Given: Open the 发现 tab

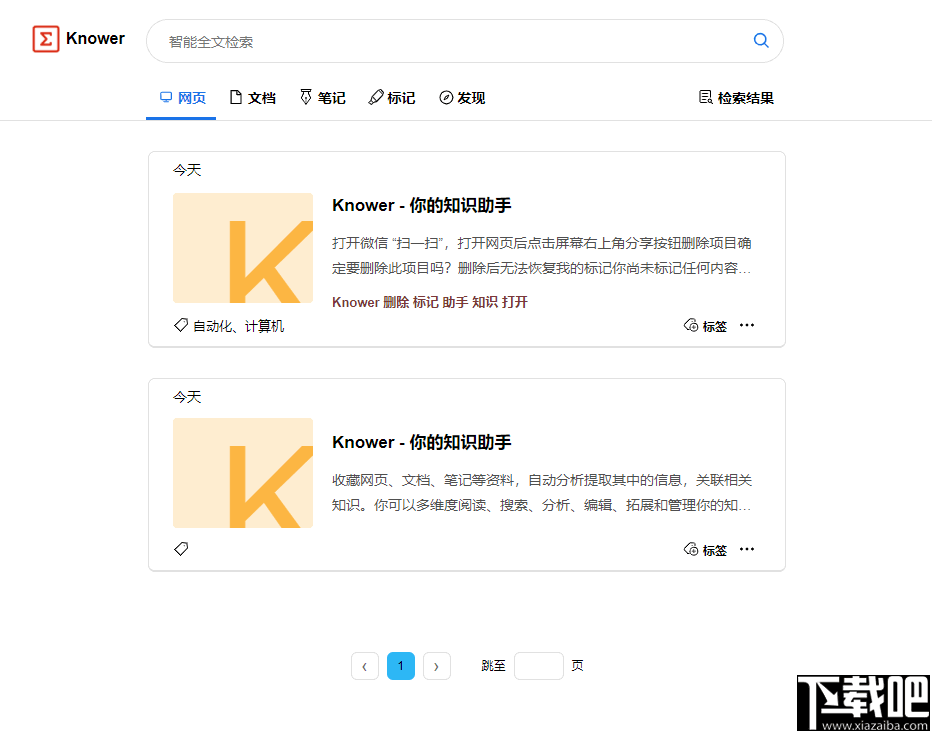Looking at the screenshot, I should tap(462, 97).
